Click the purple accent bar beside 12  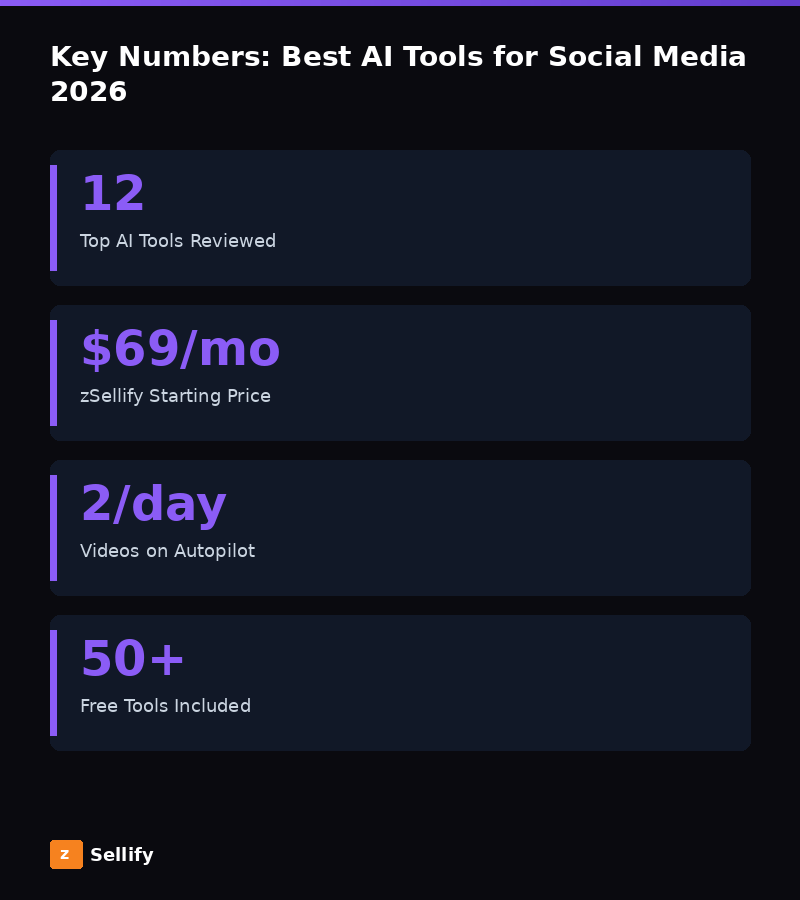tap(54, 218)
